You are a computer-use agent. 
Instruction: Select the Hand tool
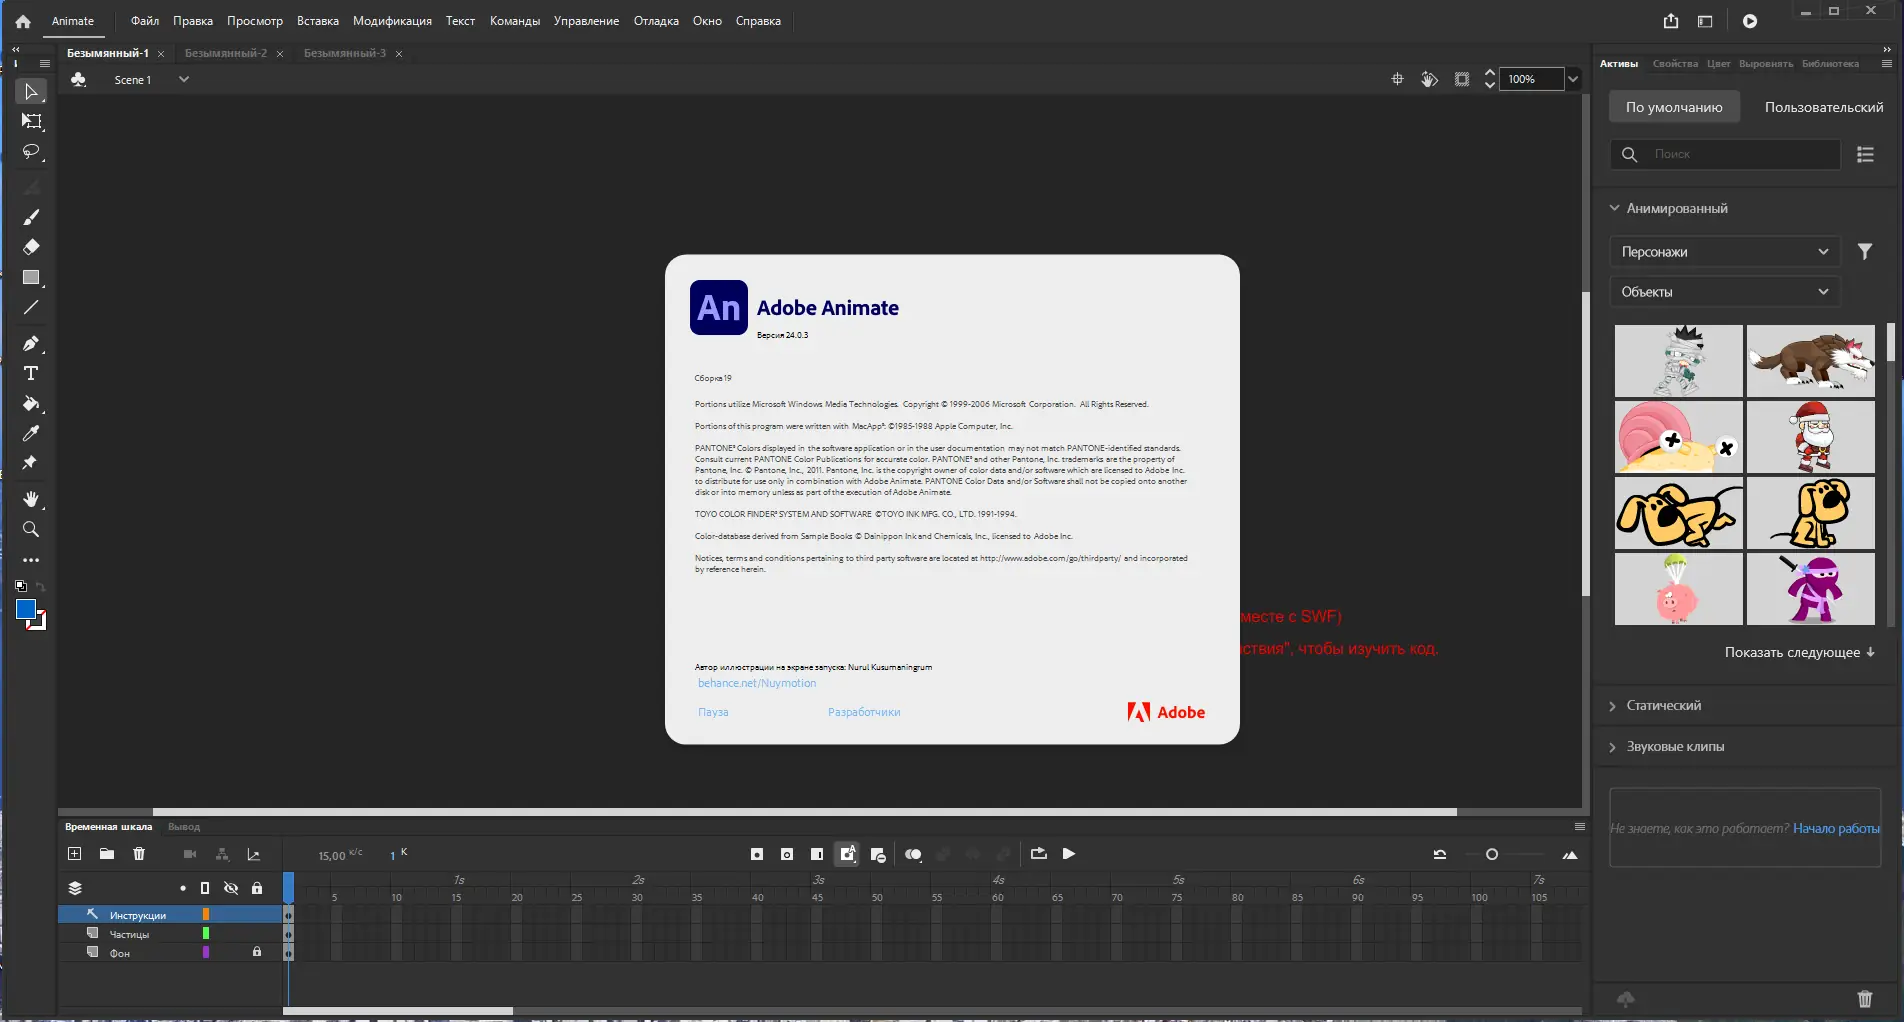[x=31, y=499]
